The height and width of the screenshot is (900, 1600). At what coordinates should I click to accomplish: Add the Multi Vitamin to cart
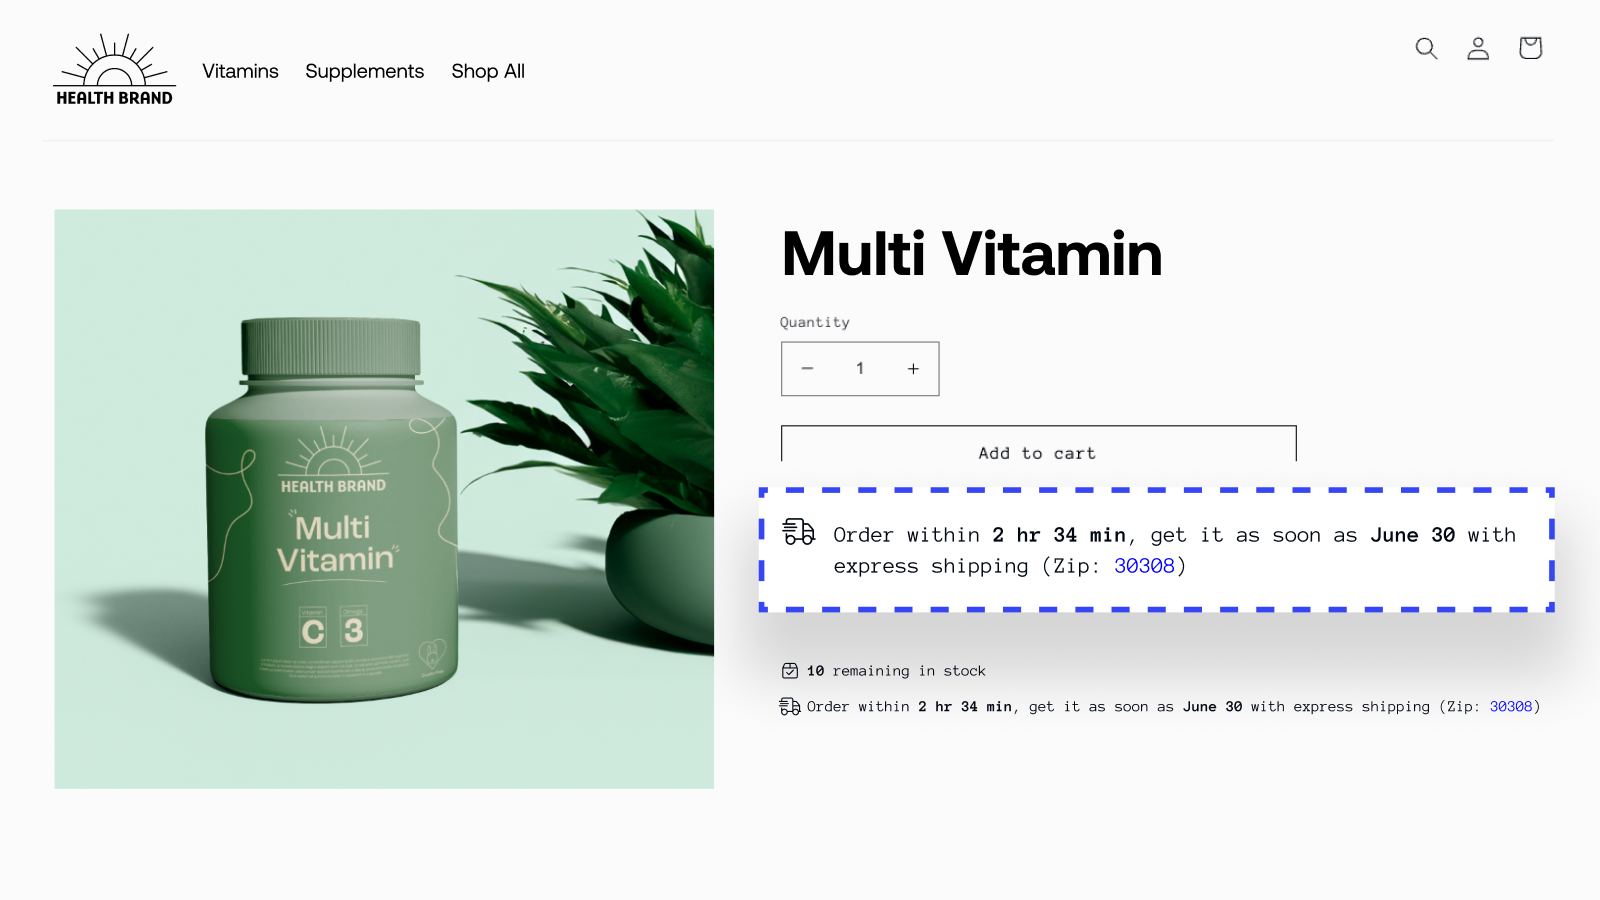tap(1038, 446)
